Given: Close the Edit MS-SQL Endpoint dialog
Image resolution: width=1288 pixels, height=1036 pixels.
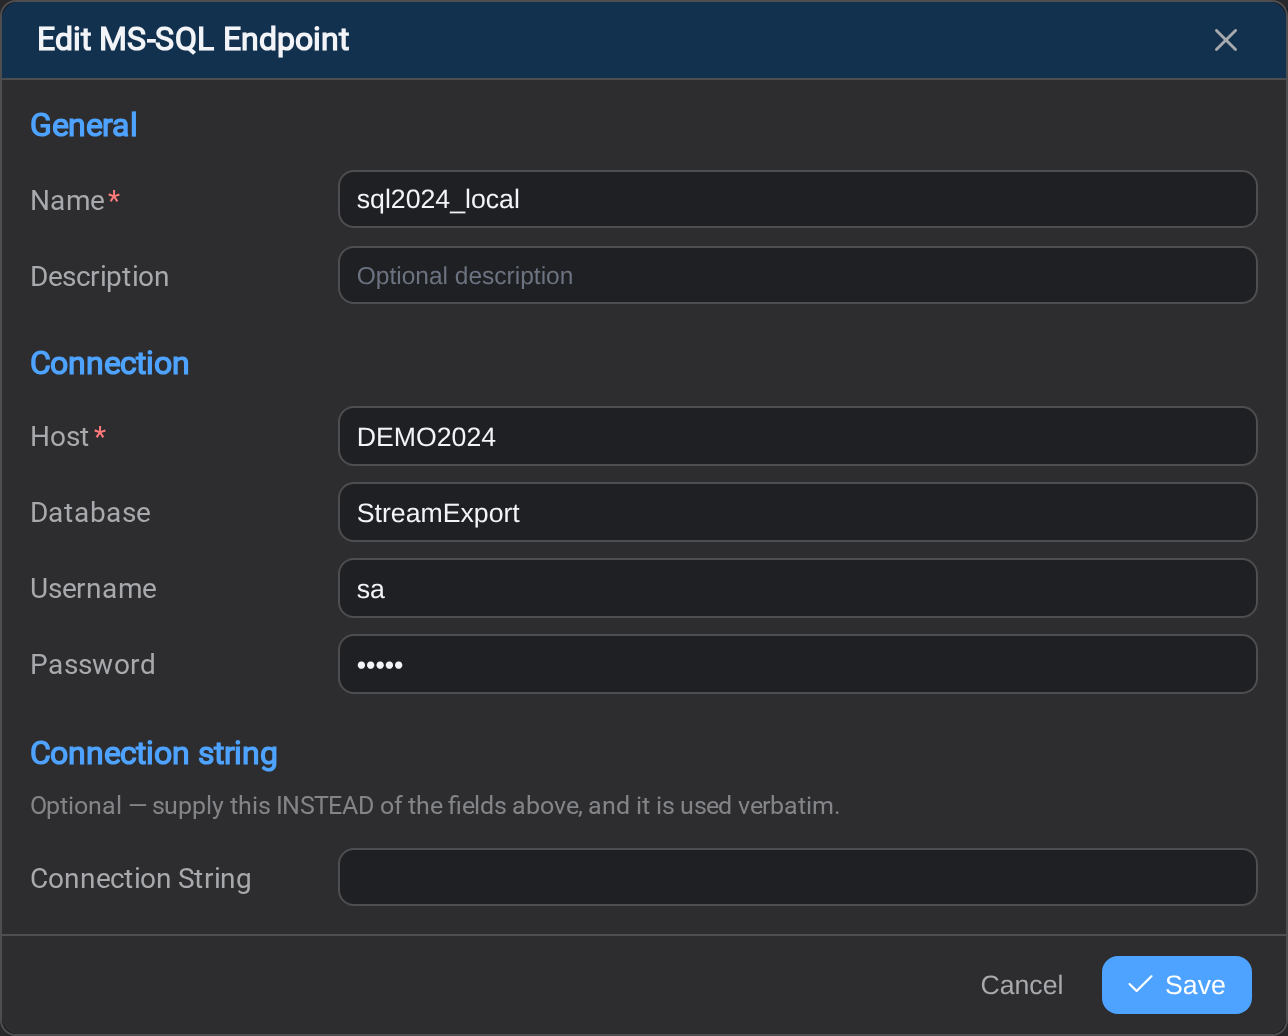Looking at the screenshot, I should click(x=1225, y=40).
